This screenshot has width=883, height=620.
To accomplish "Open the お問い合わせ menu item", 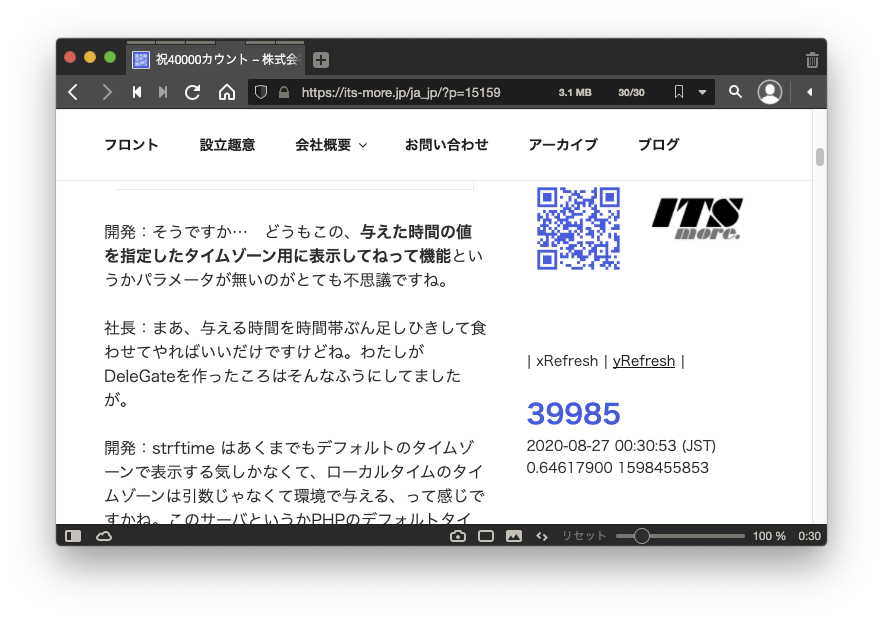I will pyautogui.click(x=446, y=145).
